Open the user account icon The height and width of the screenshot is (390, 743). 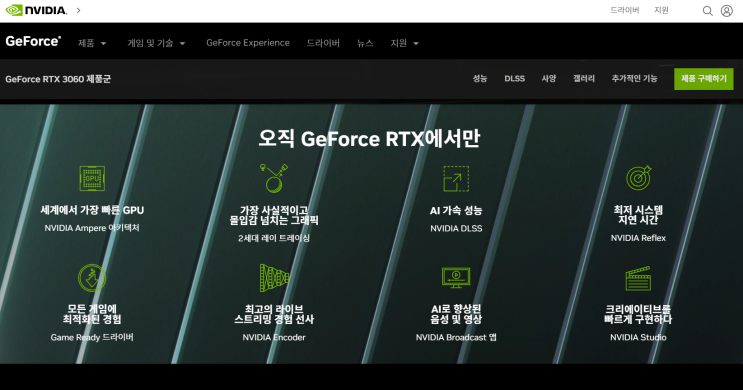pyautogui.click(x=726, y=10)
